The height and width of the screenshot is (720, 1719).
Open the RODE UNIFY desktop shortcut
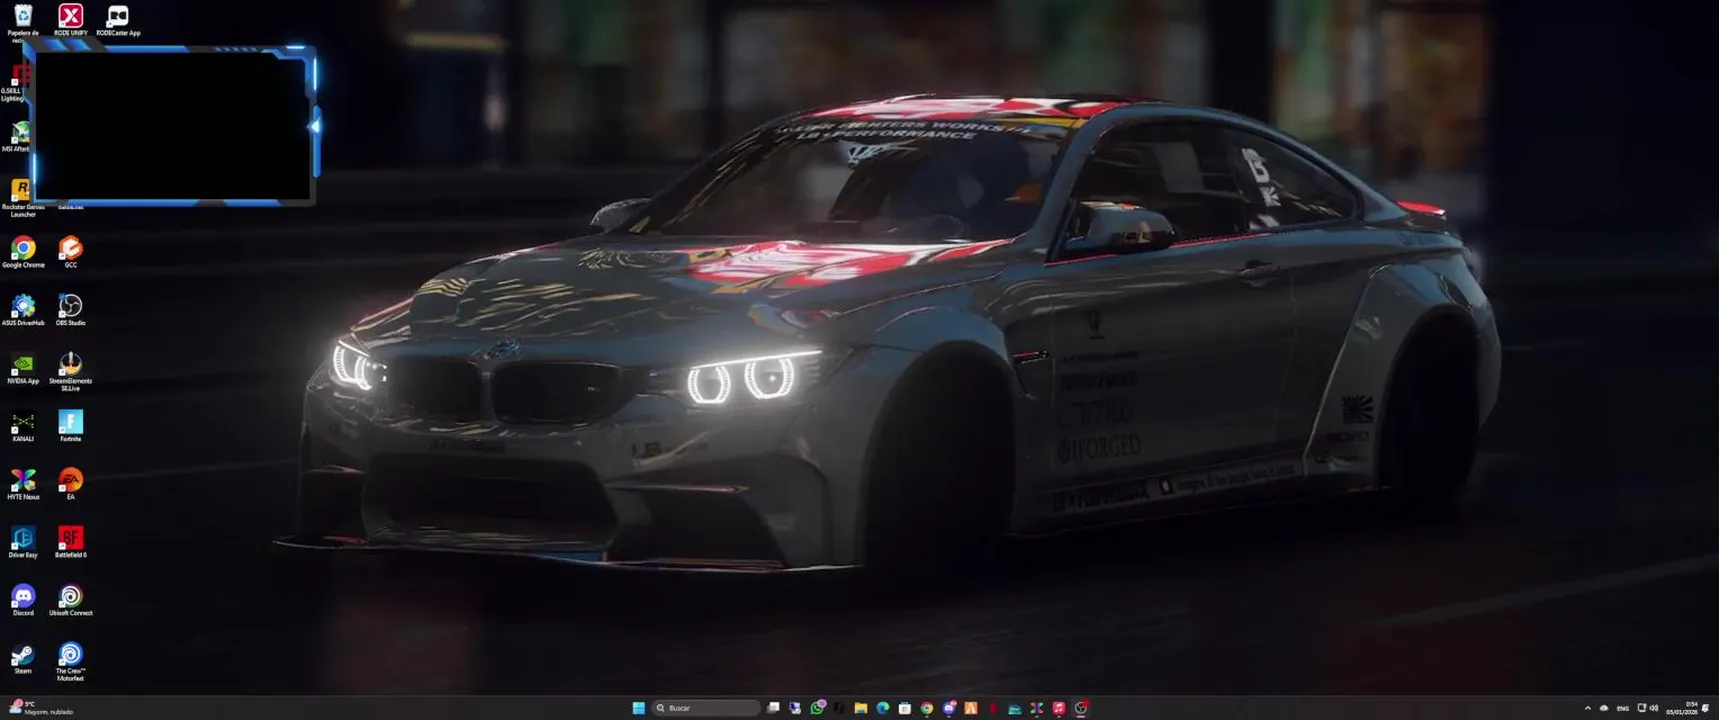point(70,20)
